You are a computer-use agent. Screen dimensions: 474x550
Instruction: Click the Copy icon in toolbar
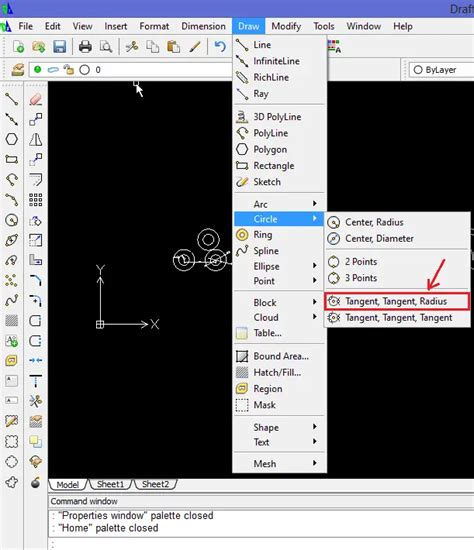click(152, 46)
